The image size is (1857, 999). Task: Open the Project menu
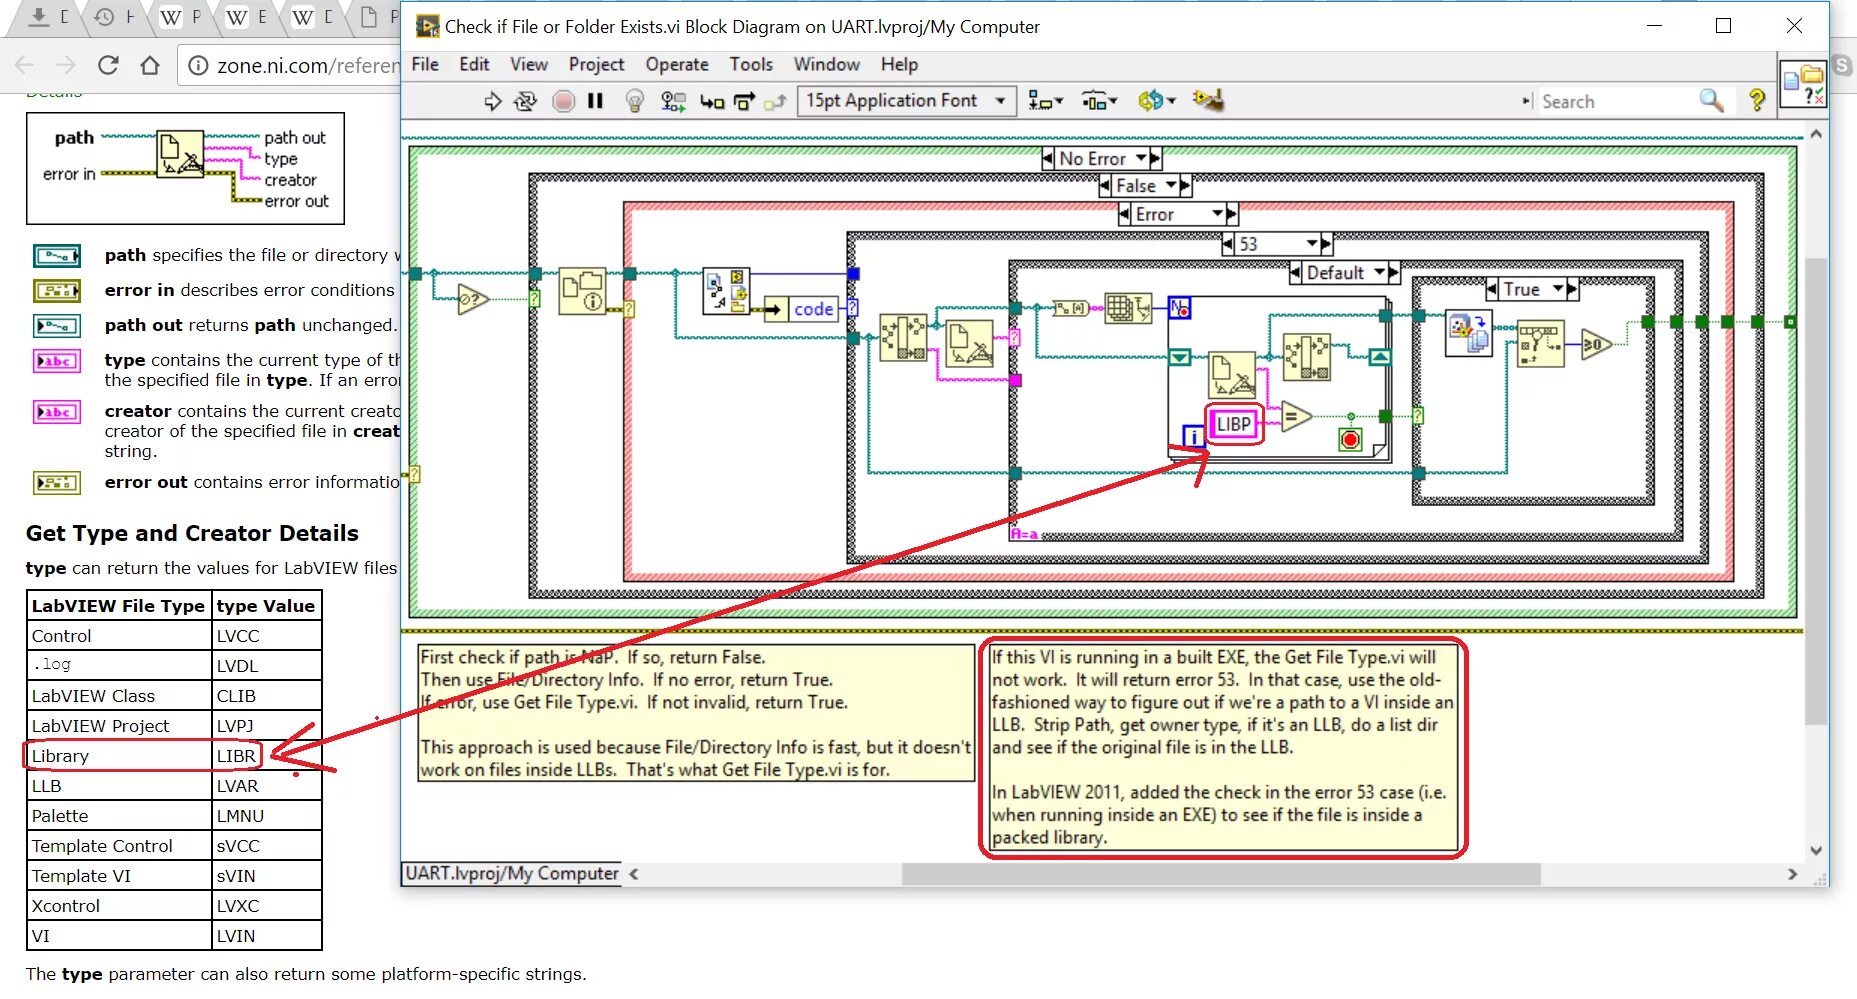[x=596, y=64]
